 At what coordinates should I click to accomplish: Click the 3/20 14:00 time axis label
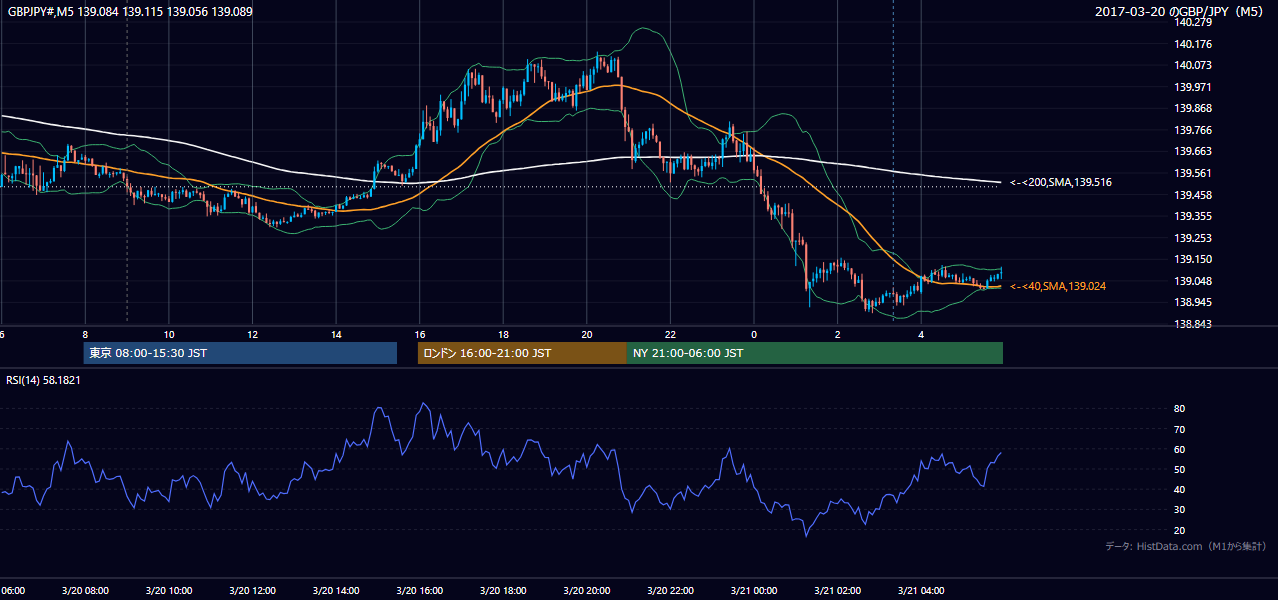(335, 591)
